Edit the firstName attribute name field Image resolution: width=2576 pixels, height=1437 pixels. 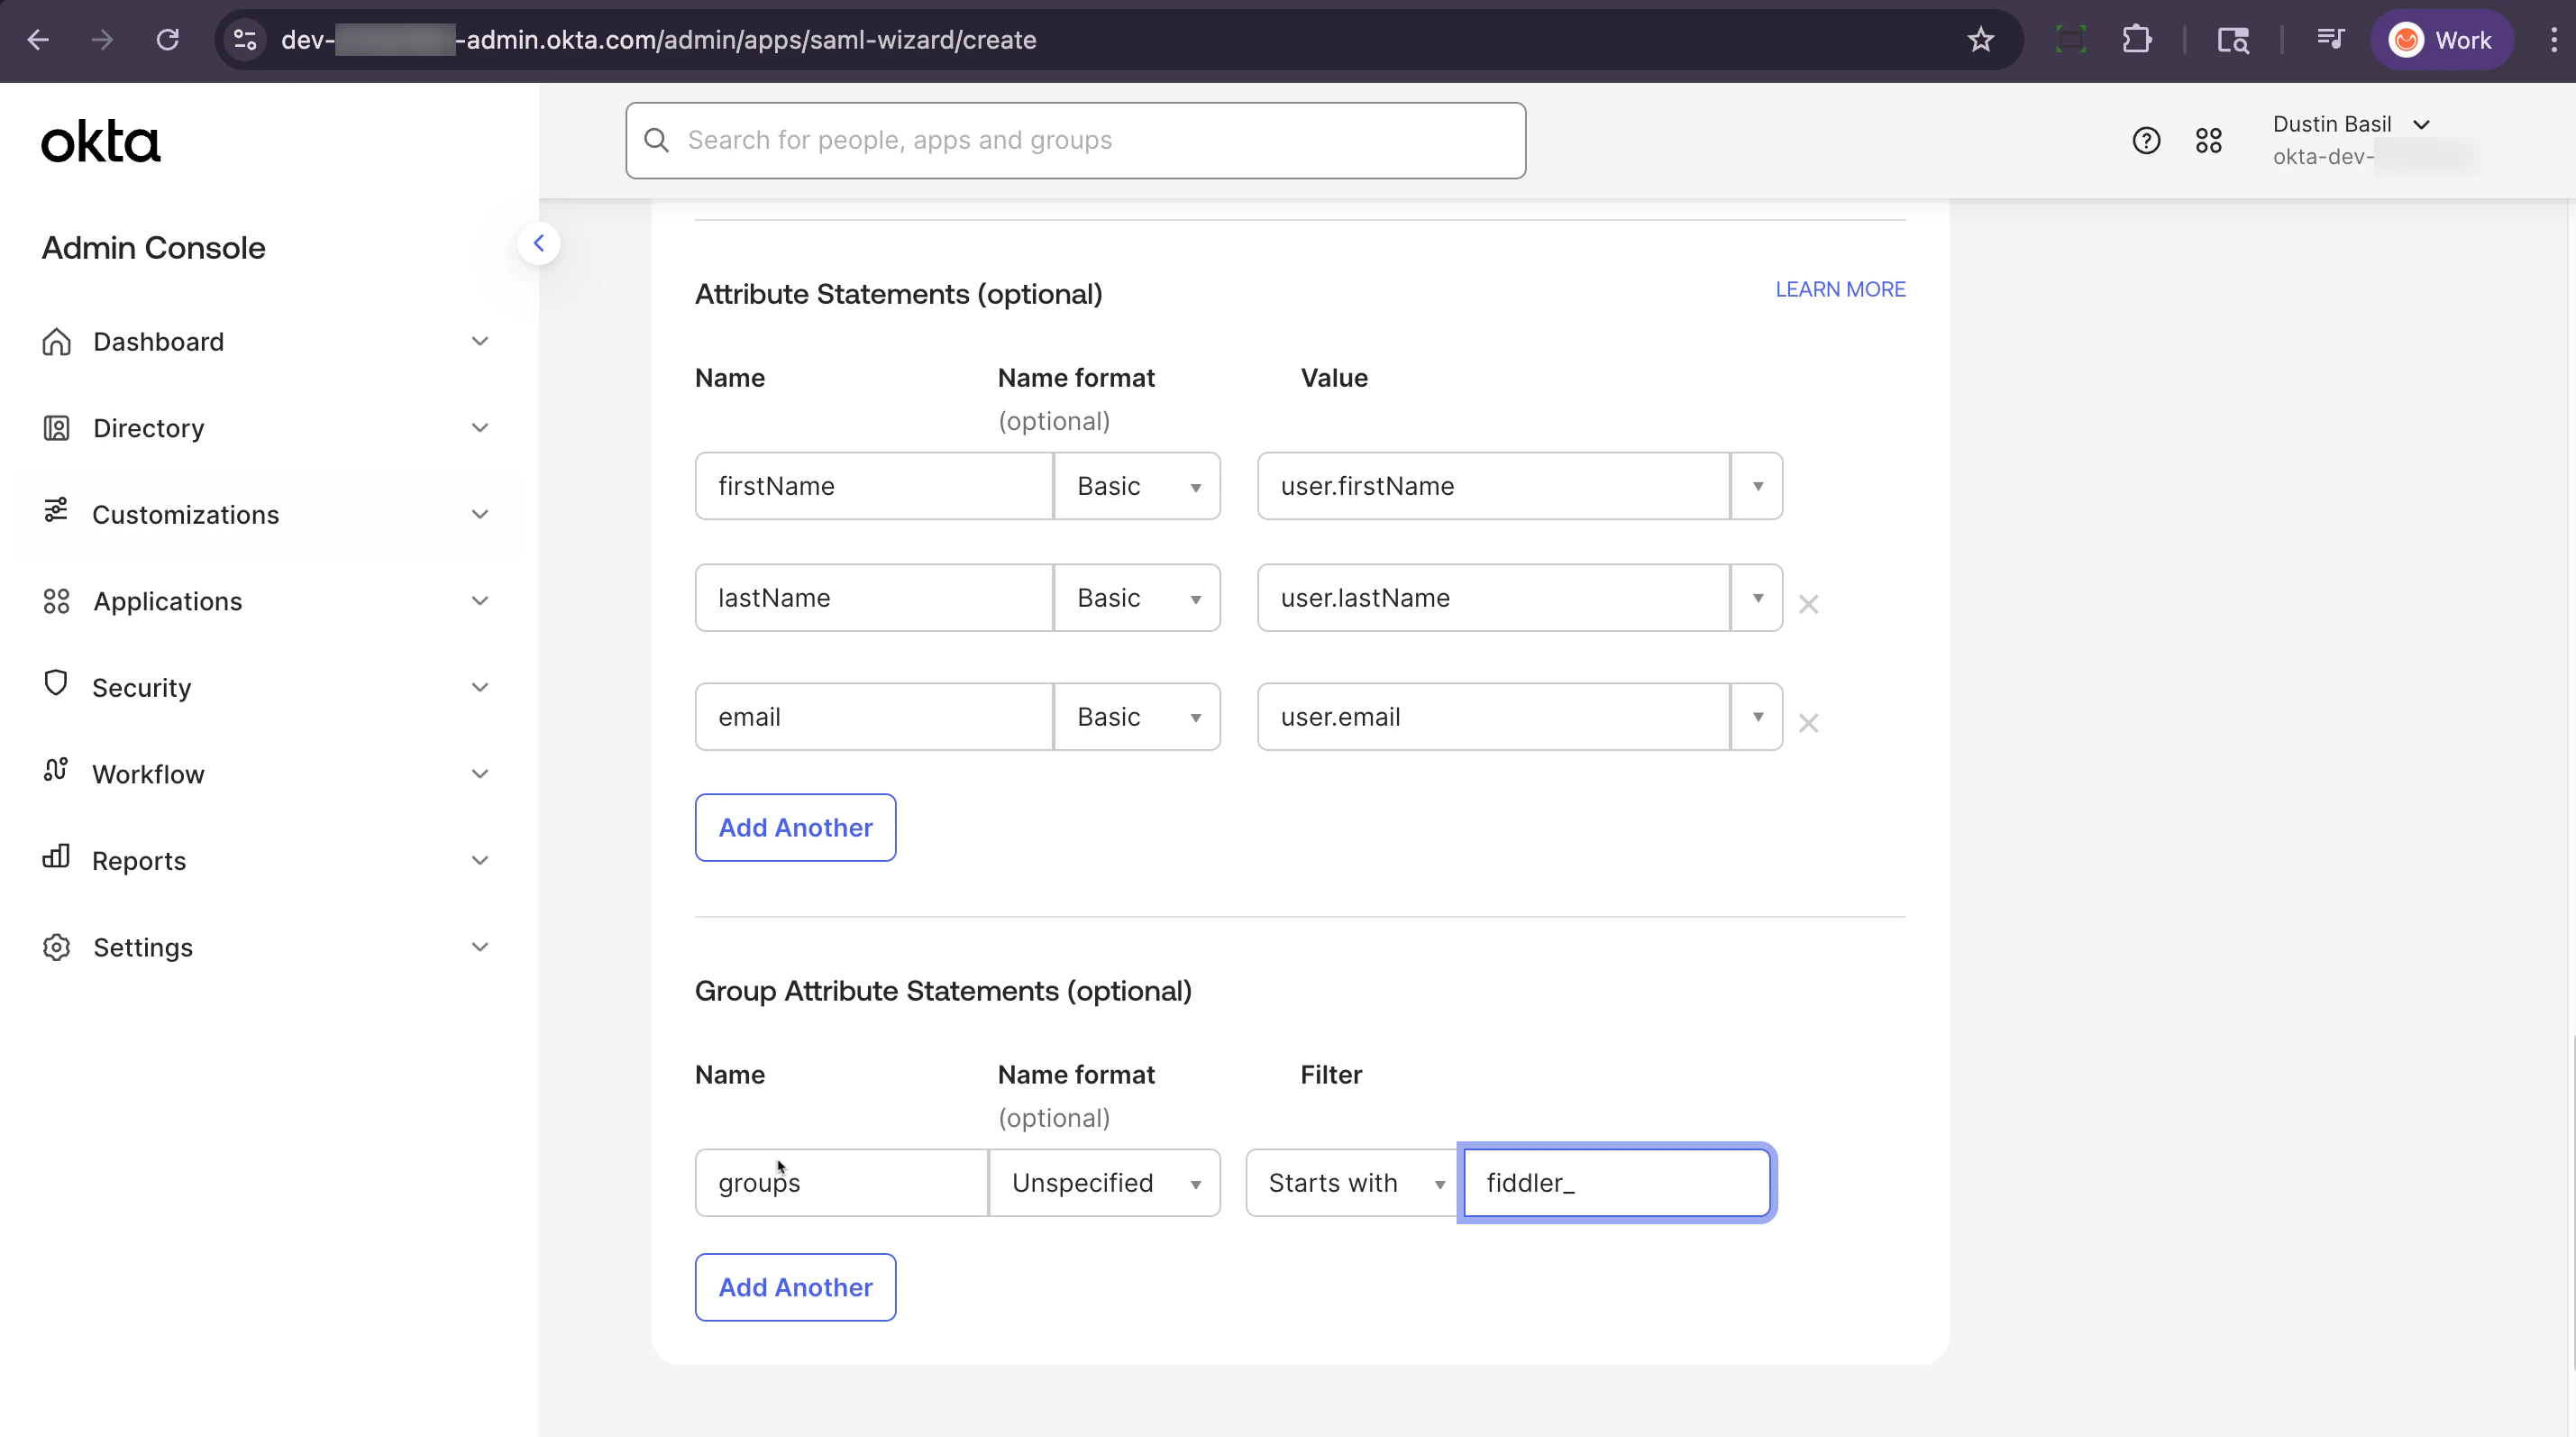point(874,486)
